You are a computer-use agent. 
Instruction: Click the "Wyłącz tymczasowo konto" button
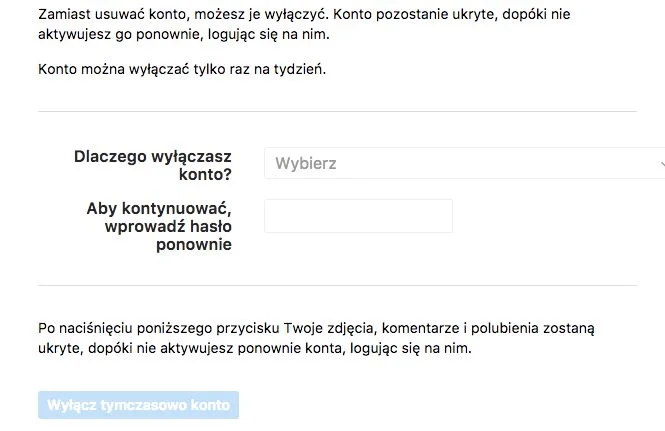coord(138,405)
